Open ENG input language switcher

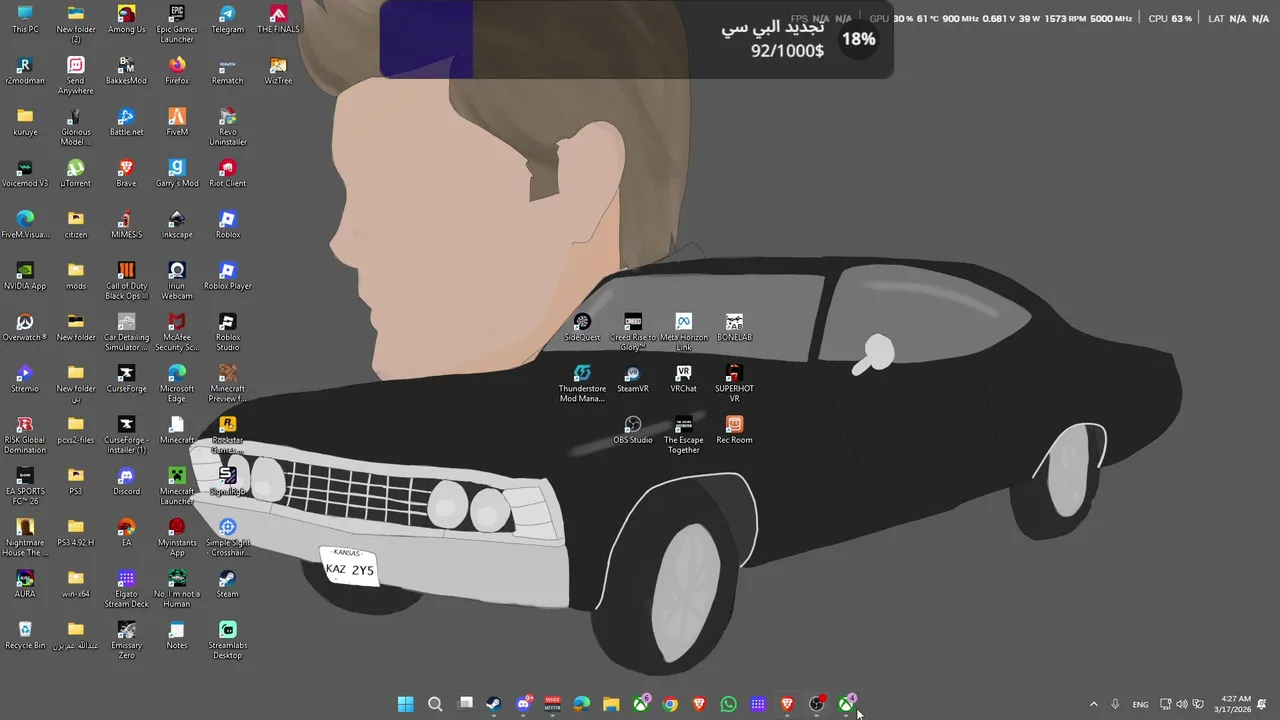pos(1140,704)
